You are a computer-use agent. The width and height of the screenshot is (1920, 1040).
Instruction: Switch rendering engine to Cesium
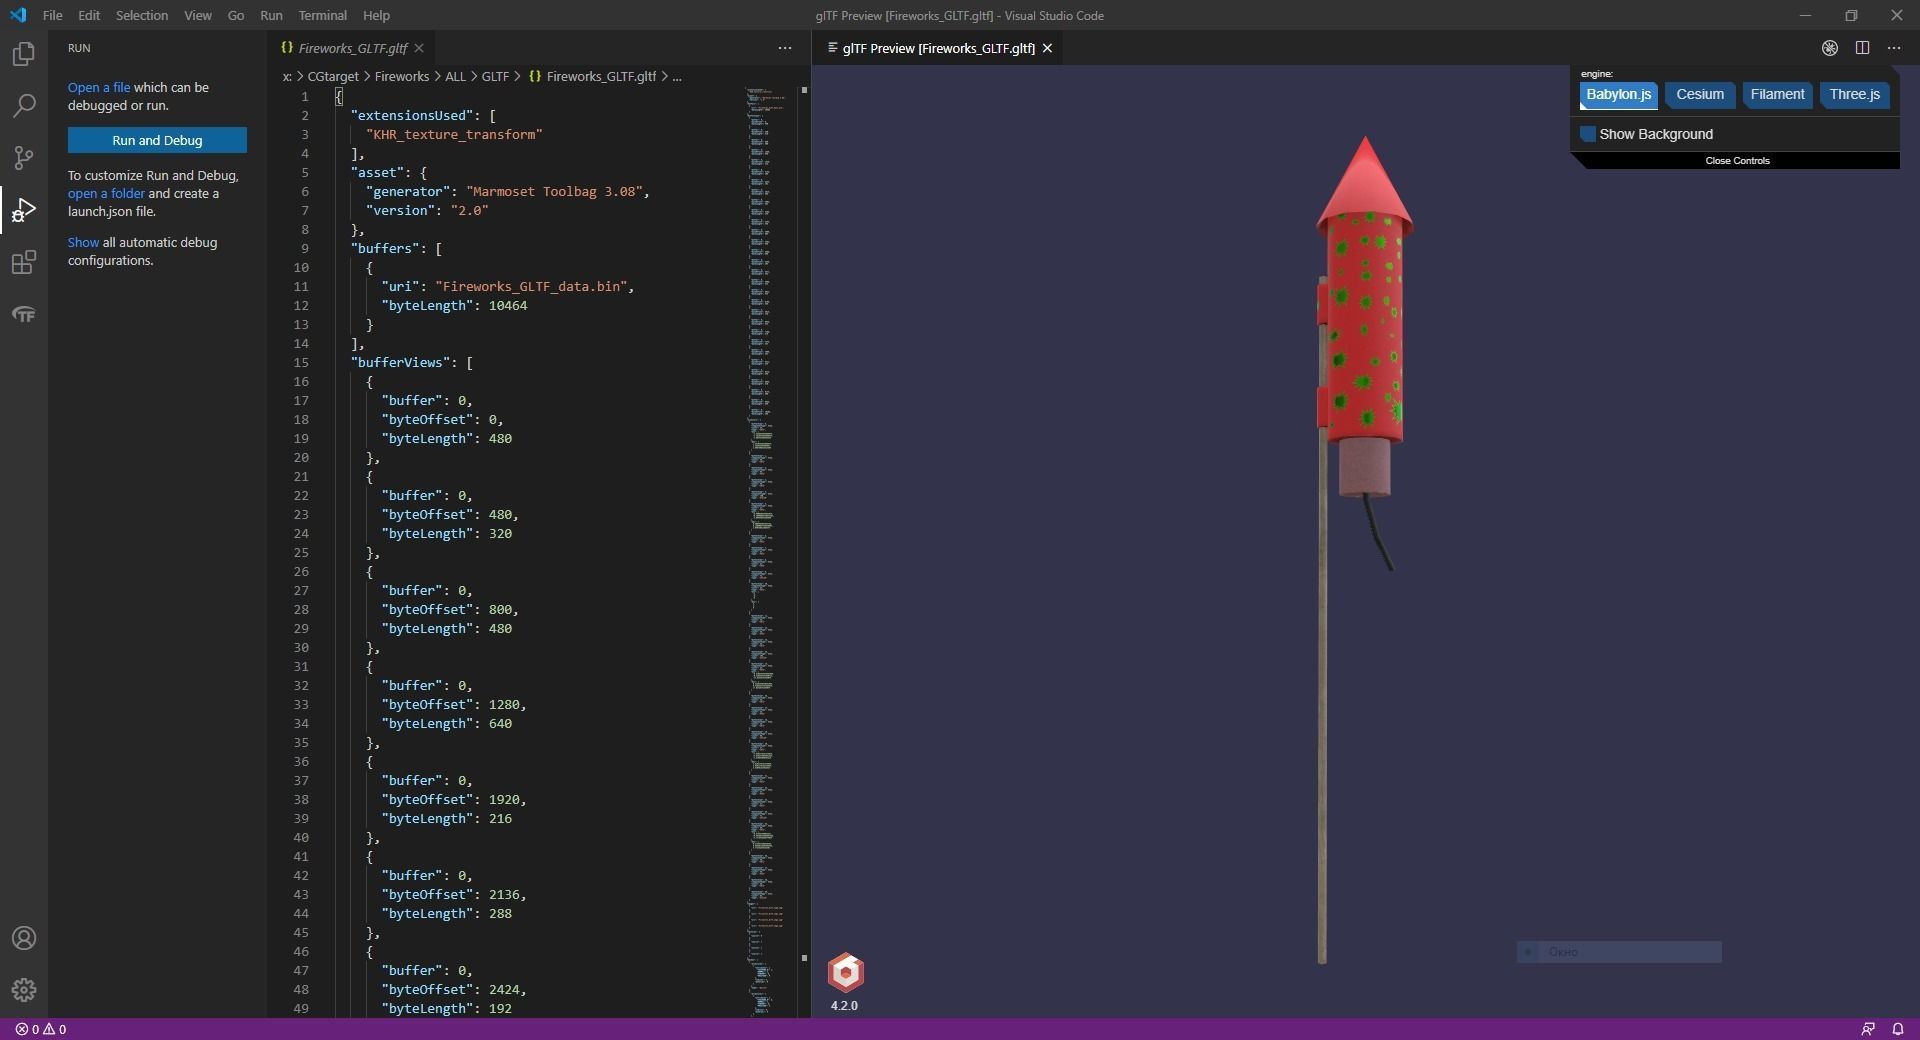click(1700, 95)
